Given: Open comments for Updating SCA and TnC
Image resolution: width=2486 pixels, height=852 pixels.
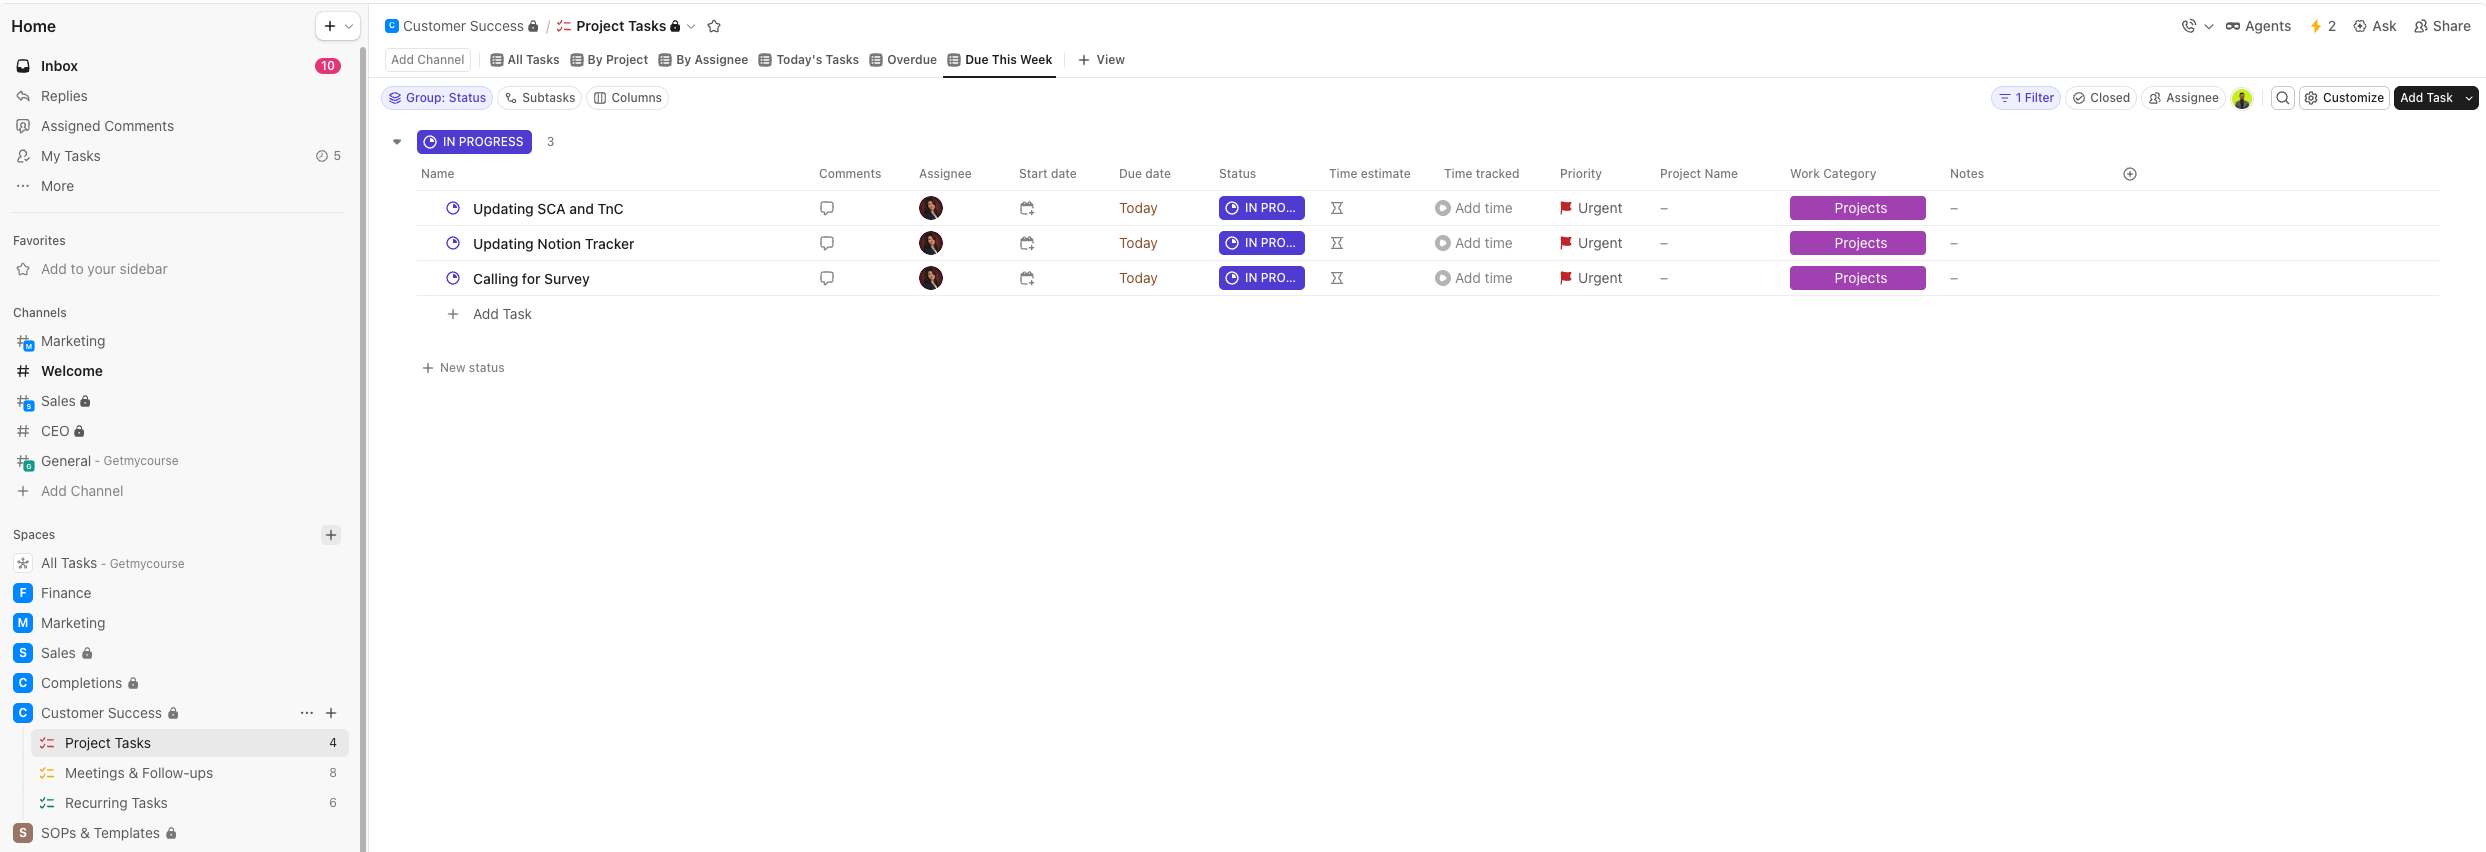Looking at the screenshot, I should [x=827, y=208].
